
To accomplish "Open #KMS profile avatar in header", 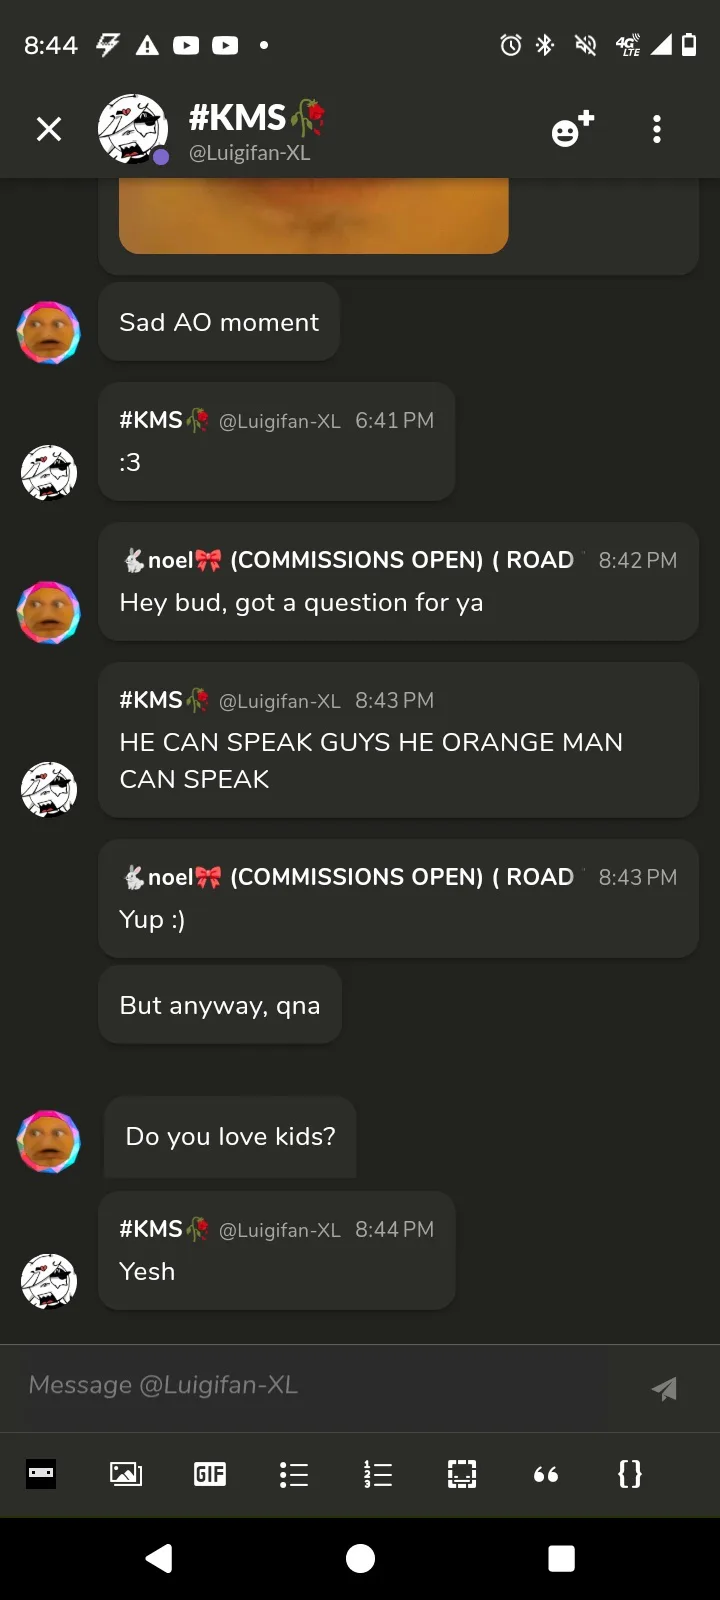I will click(133, 129).
